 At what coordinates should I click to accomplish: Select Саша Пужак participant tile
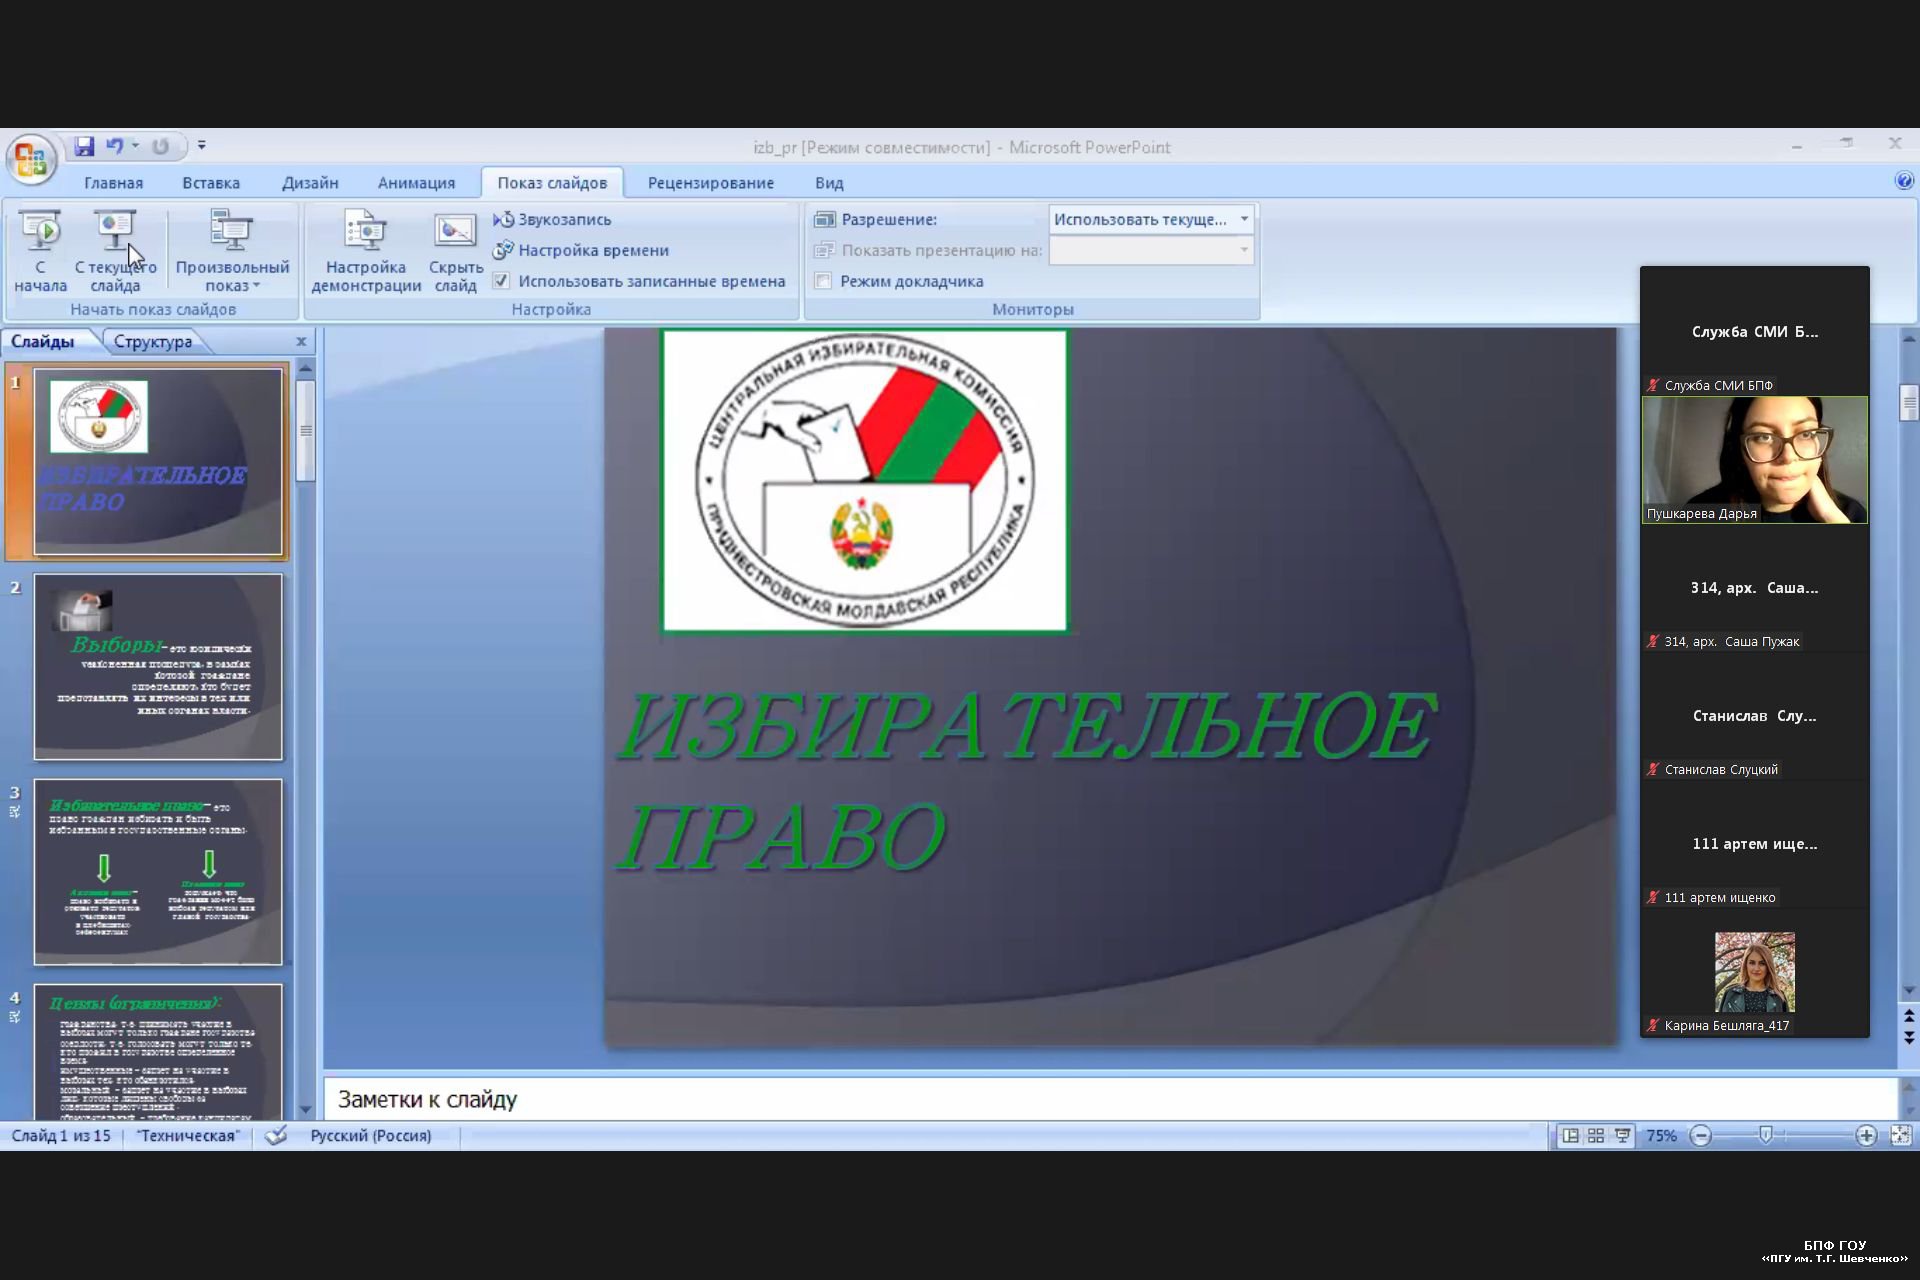coord(1754,588)
